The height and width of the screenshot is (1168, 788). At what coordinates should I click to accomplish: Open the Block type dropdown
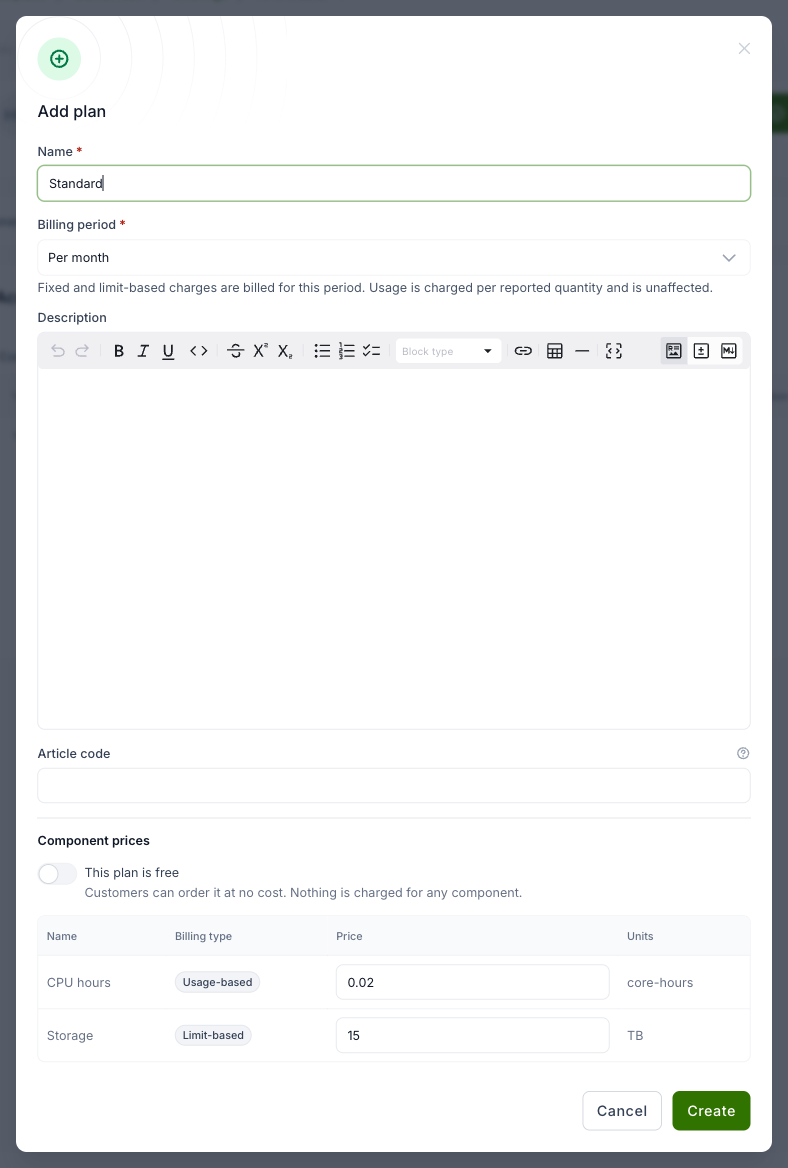point(448,351)
